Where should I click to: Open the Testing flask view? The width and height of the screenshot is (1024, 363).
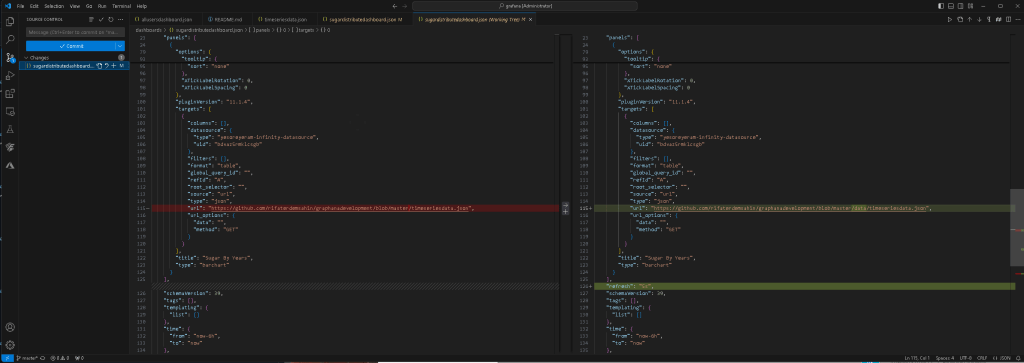tap(10, 130)
